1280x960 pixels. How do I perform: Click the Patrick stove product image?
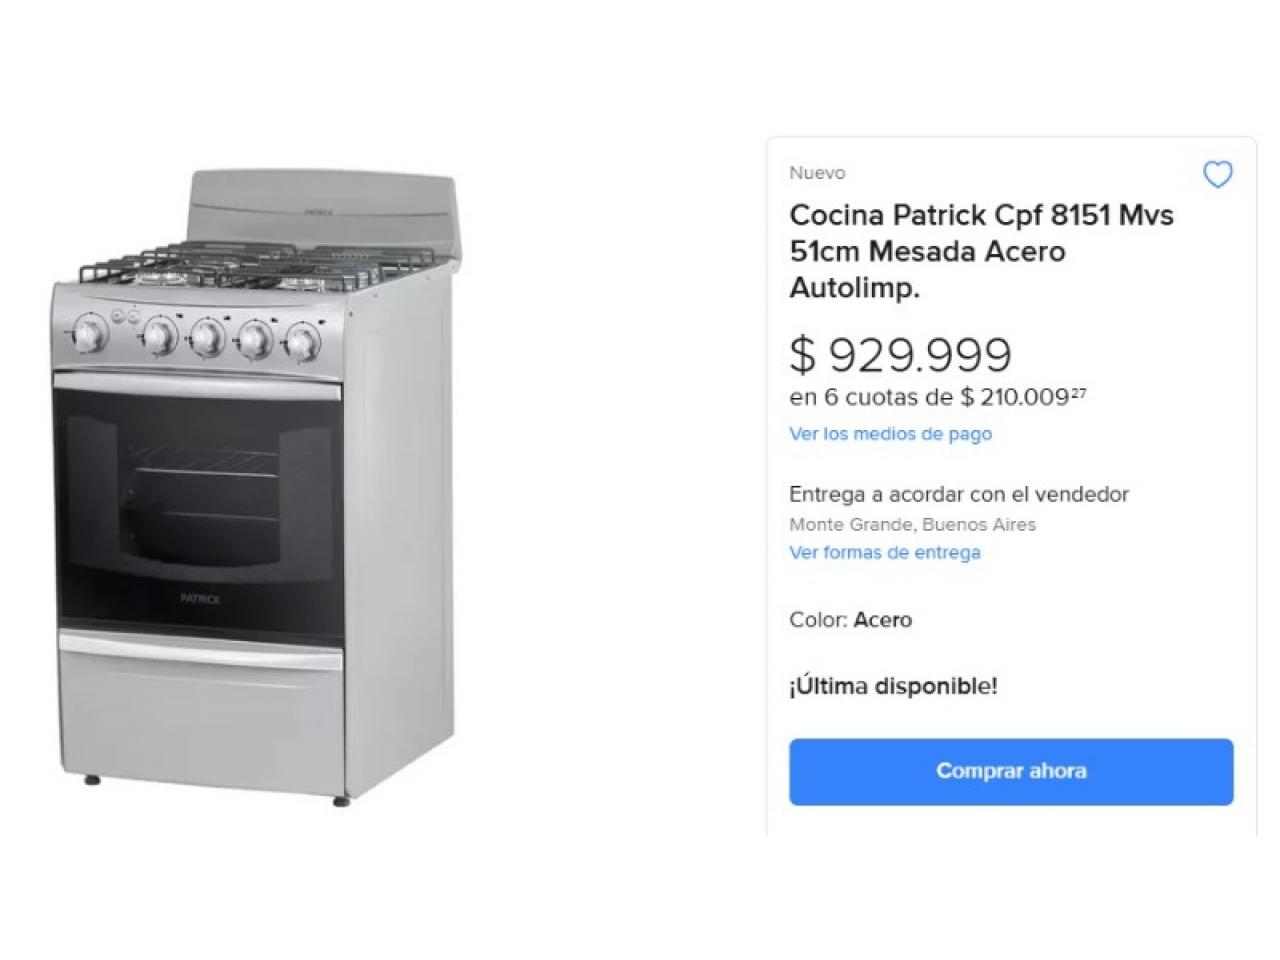click(x=256, y=488)
